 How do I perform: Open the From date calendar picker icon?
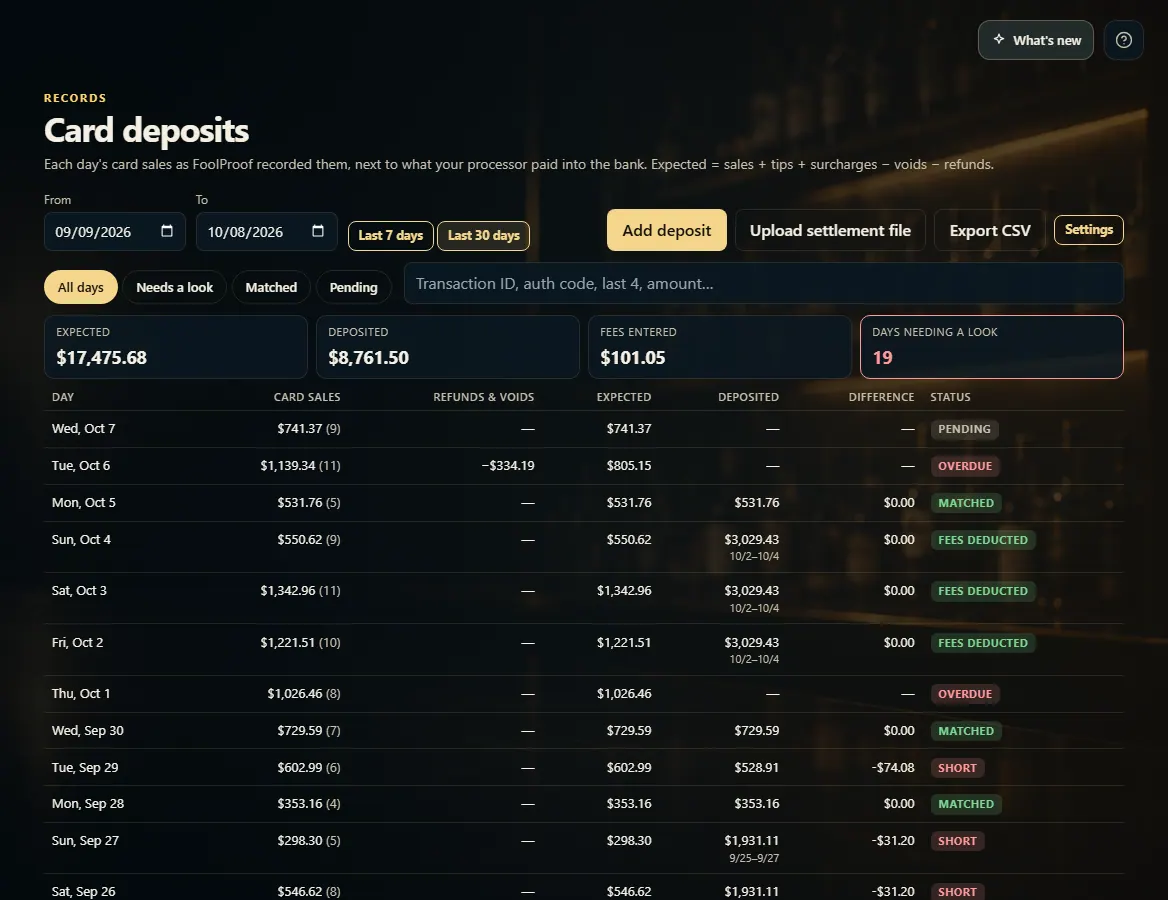(167, 231)
